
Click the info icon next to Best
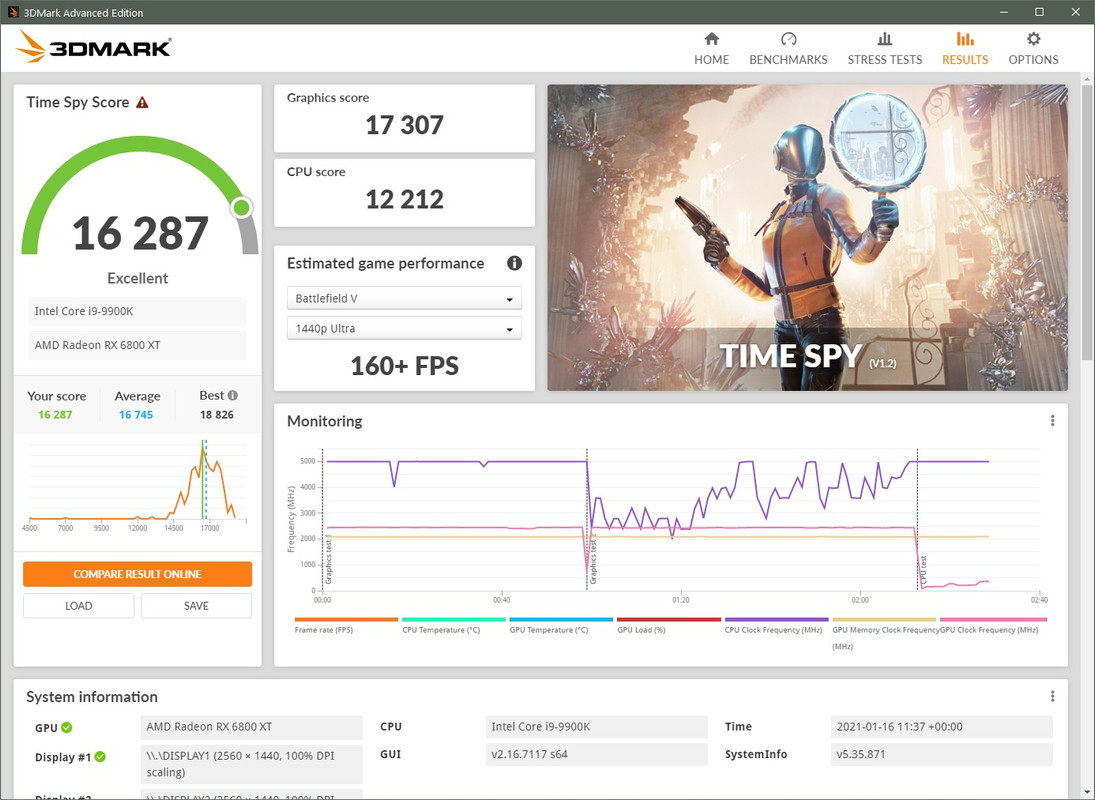[x=233, y=395]
